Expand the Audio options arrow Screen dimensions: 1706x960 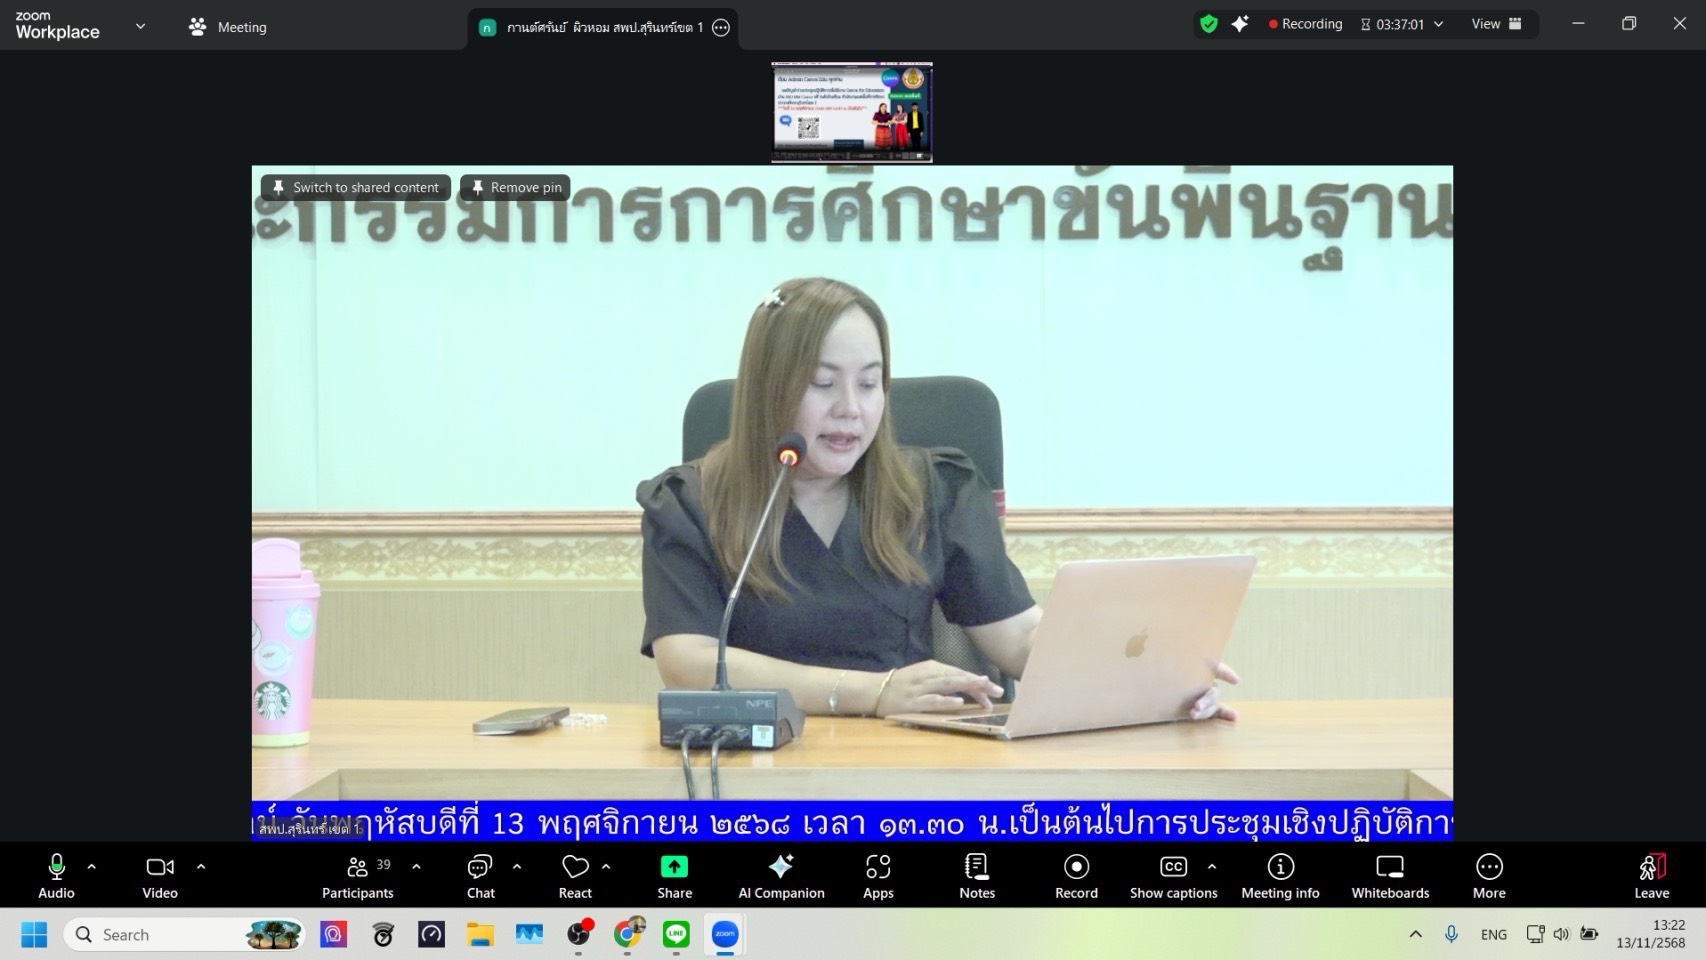92,867
